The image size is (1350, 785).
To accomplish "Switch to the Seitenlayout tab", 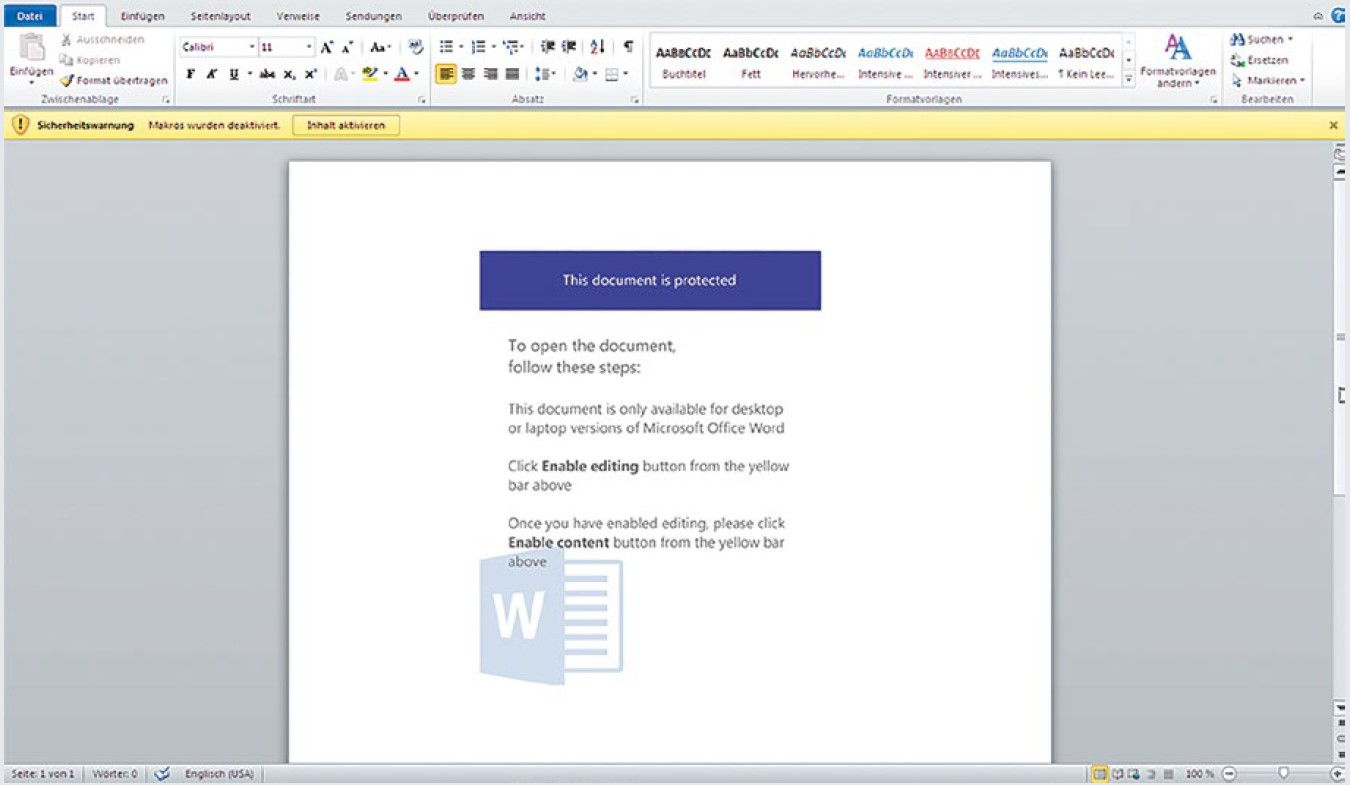I will [x=220, y=17].
